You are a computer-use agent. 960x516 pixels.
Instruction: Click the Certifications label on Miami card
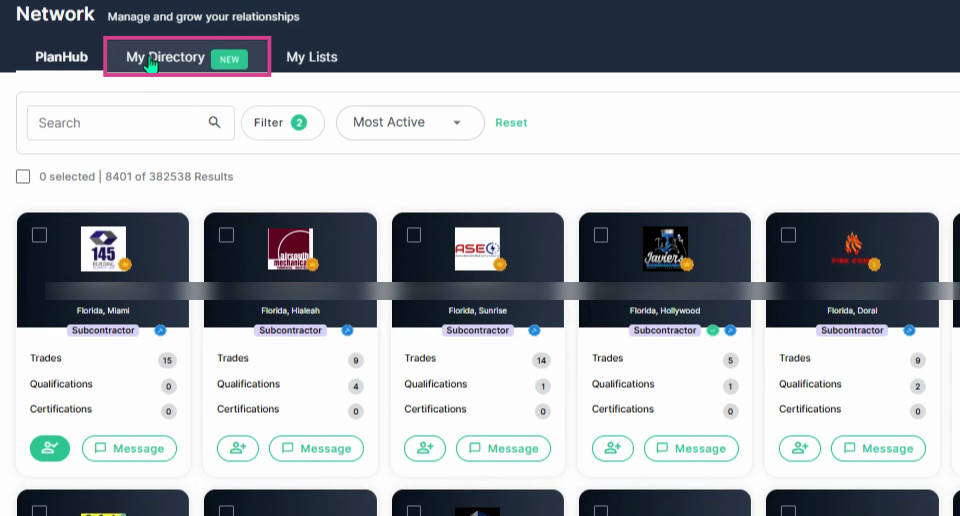(61, 409)
